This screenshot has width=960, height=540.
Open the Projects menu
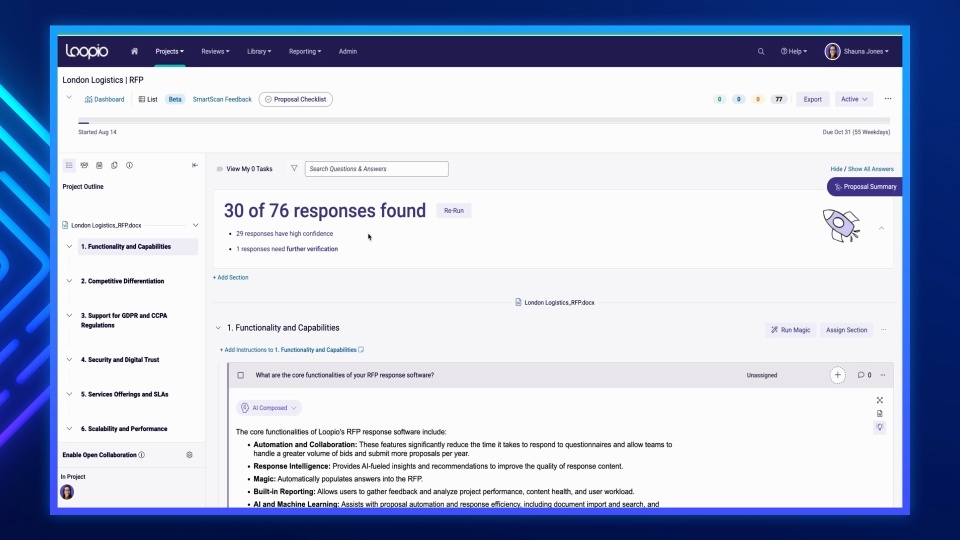(170, 51)
